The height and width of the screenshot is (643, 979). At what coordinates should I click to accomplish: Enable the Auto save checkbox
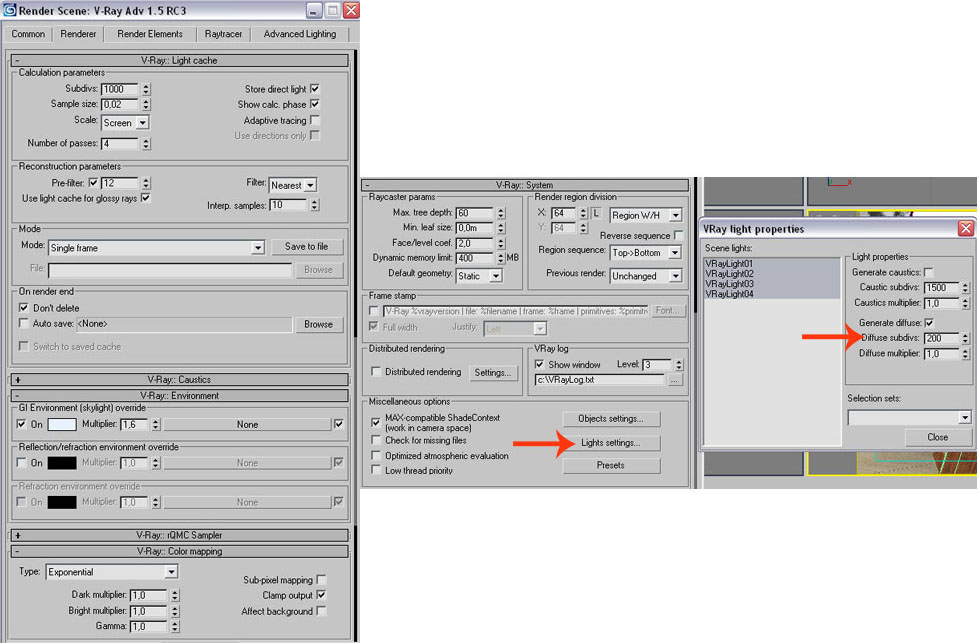pos(24,323)
